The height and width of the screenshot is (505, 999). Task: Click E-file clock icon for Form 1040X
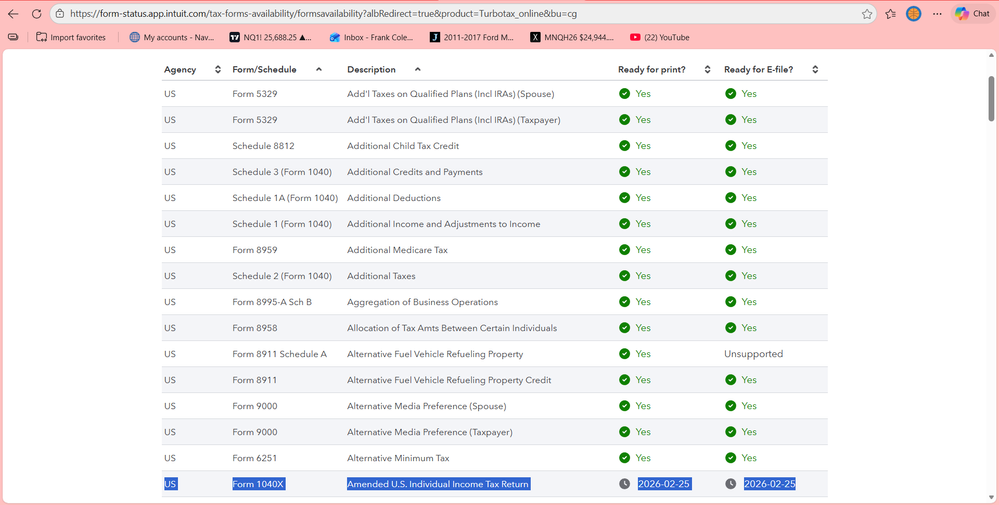[x=731, y=484]
